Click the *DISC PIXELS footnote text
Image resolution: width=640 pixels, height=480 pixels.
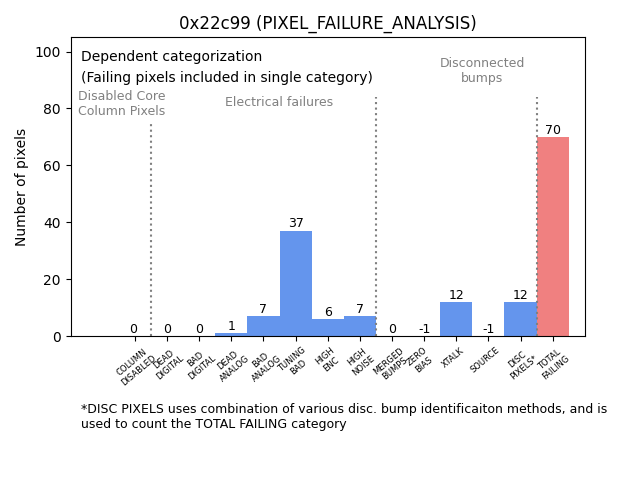click(344, 416)
